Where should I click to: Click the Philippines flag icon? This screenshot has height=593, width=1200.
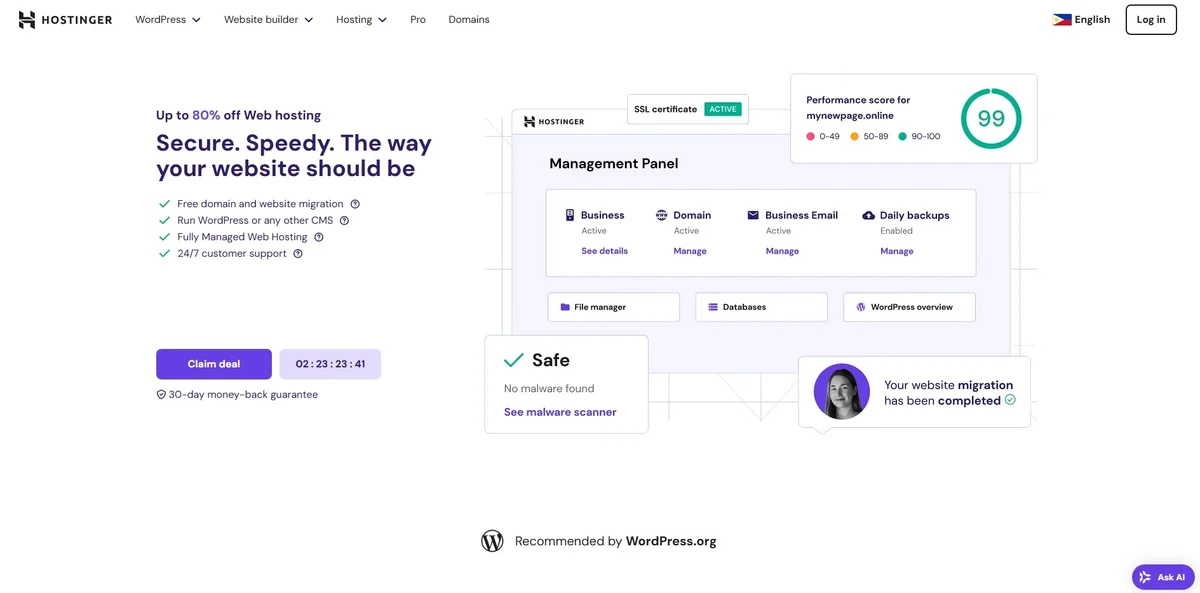click(x=1062, y=20)
